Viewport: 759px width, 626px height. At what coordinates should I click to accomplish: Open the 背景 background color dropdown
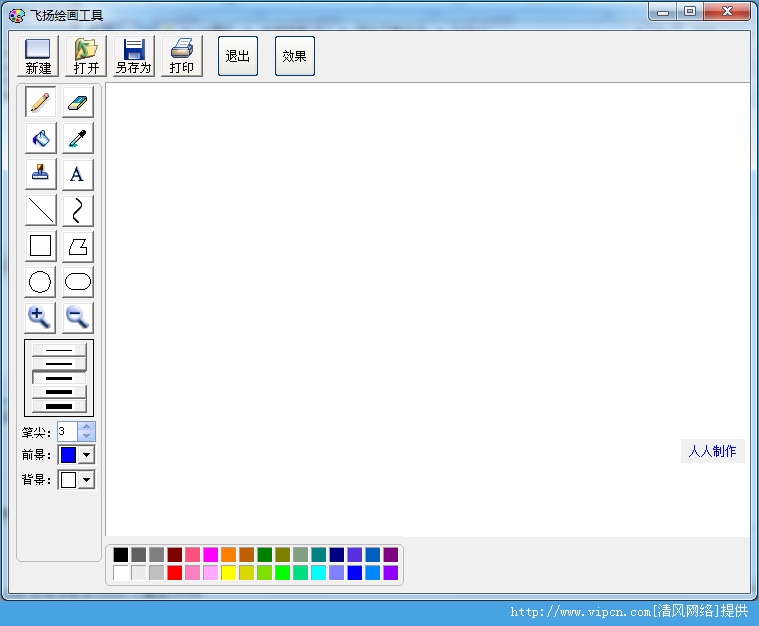(87, 480)
